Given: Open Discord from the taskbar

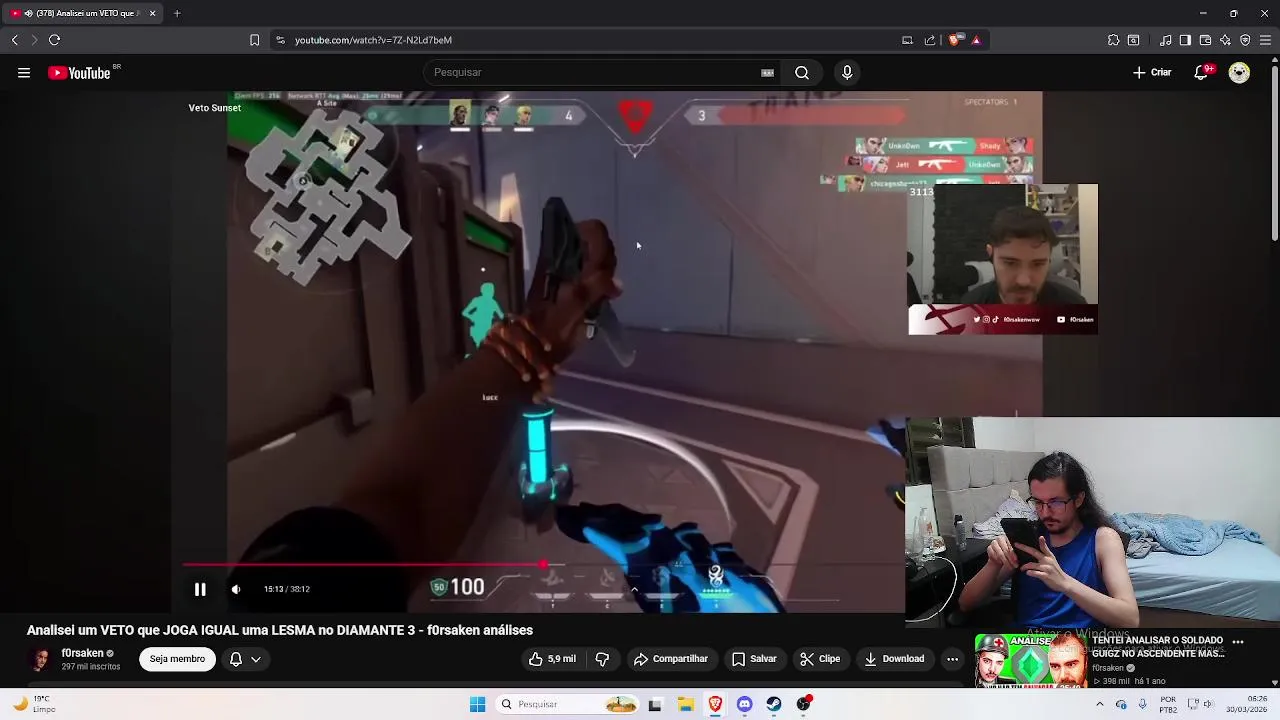Looking at the screenshot, I should pos(744,704).
